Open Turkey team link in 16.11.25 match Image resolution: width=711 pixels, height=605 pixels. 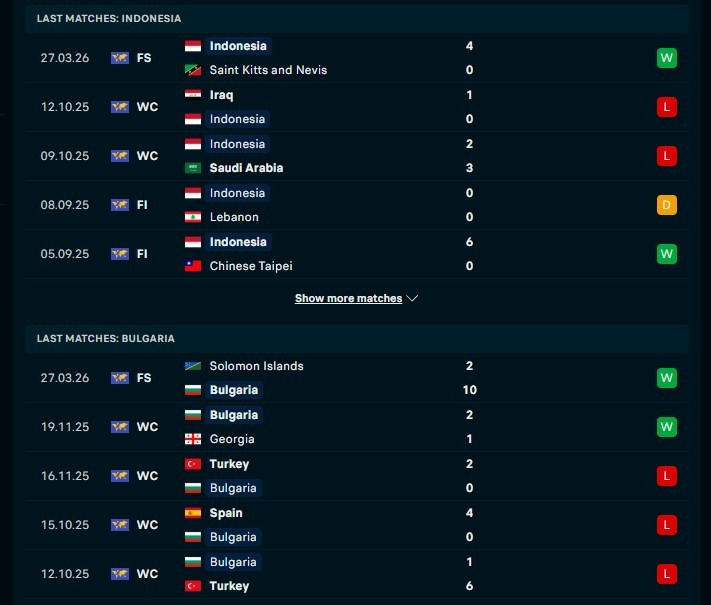229,464
